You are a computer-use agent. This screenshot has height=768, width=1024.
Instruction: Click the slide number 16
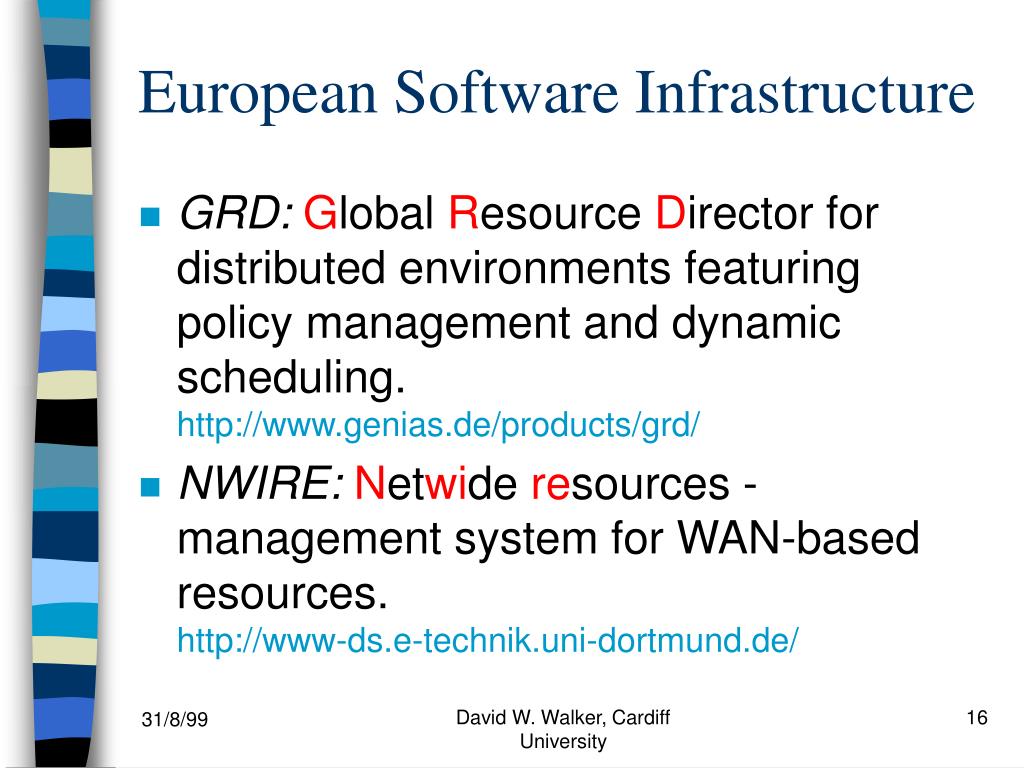977,718
